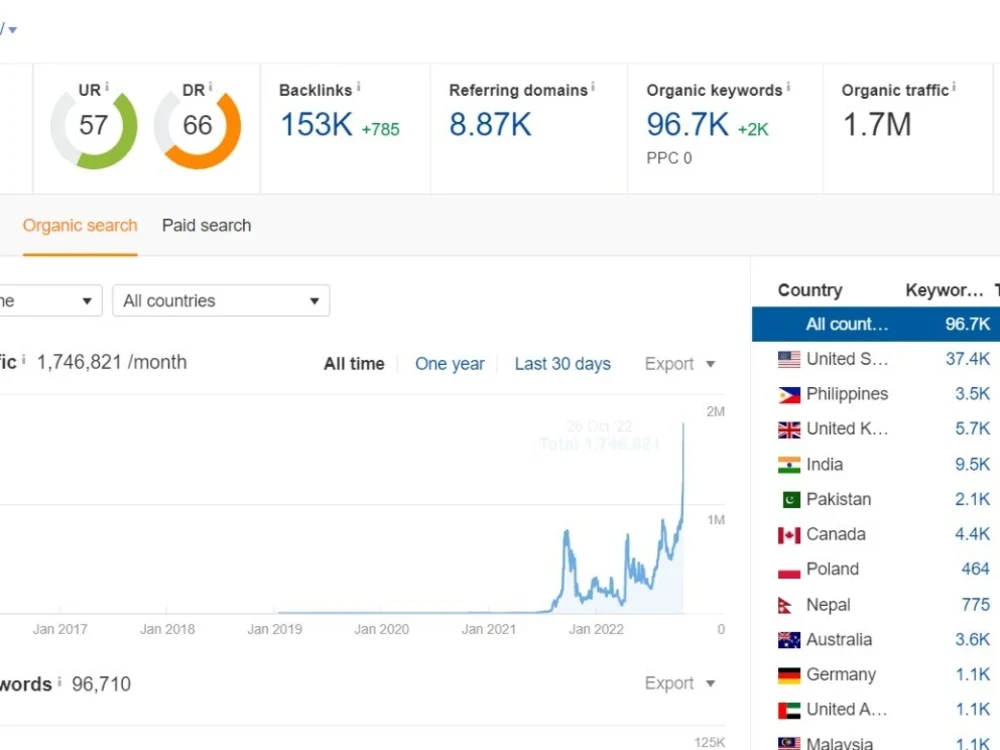The image size is (1000, 750).
Task: Click the traffic chart peak in late 2022
Action: coord(683,425)
